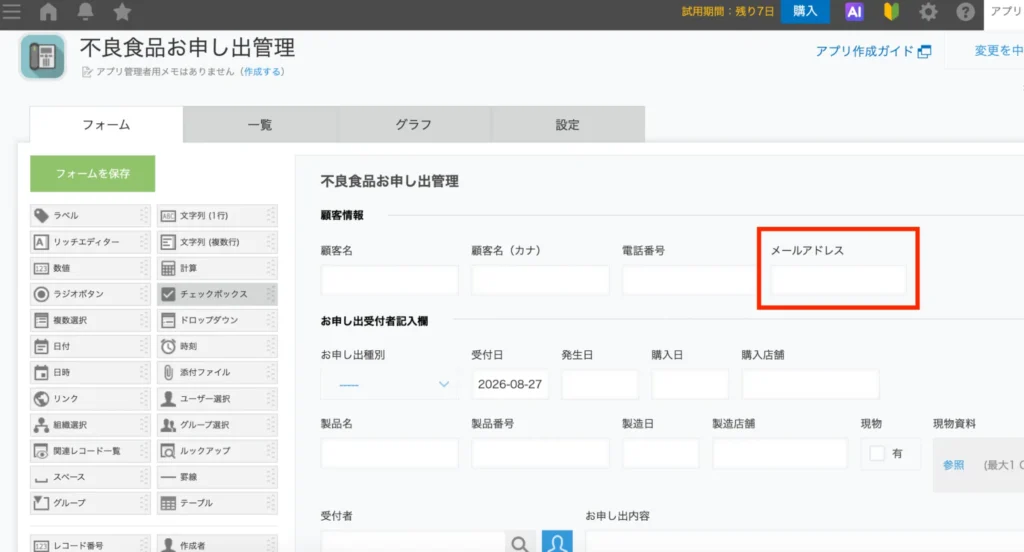Switch to the 一覧 tab

(260, 125)
